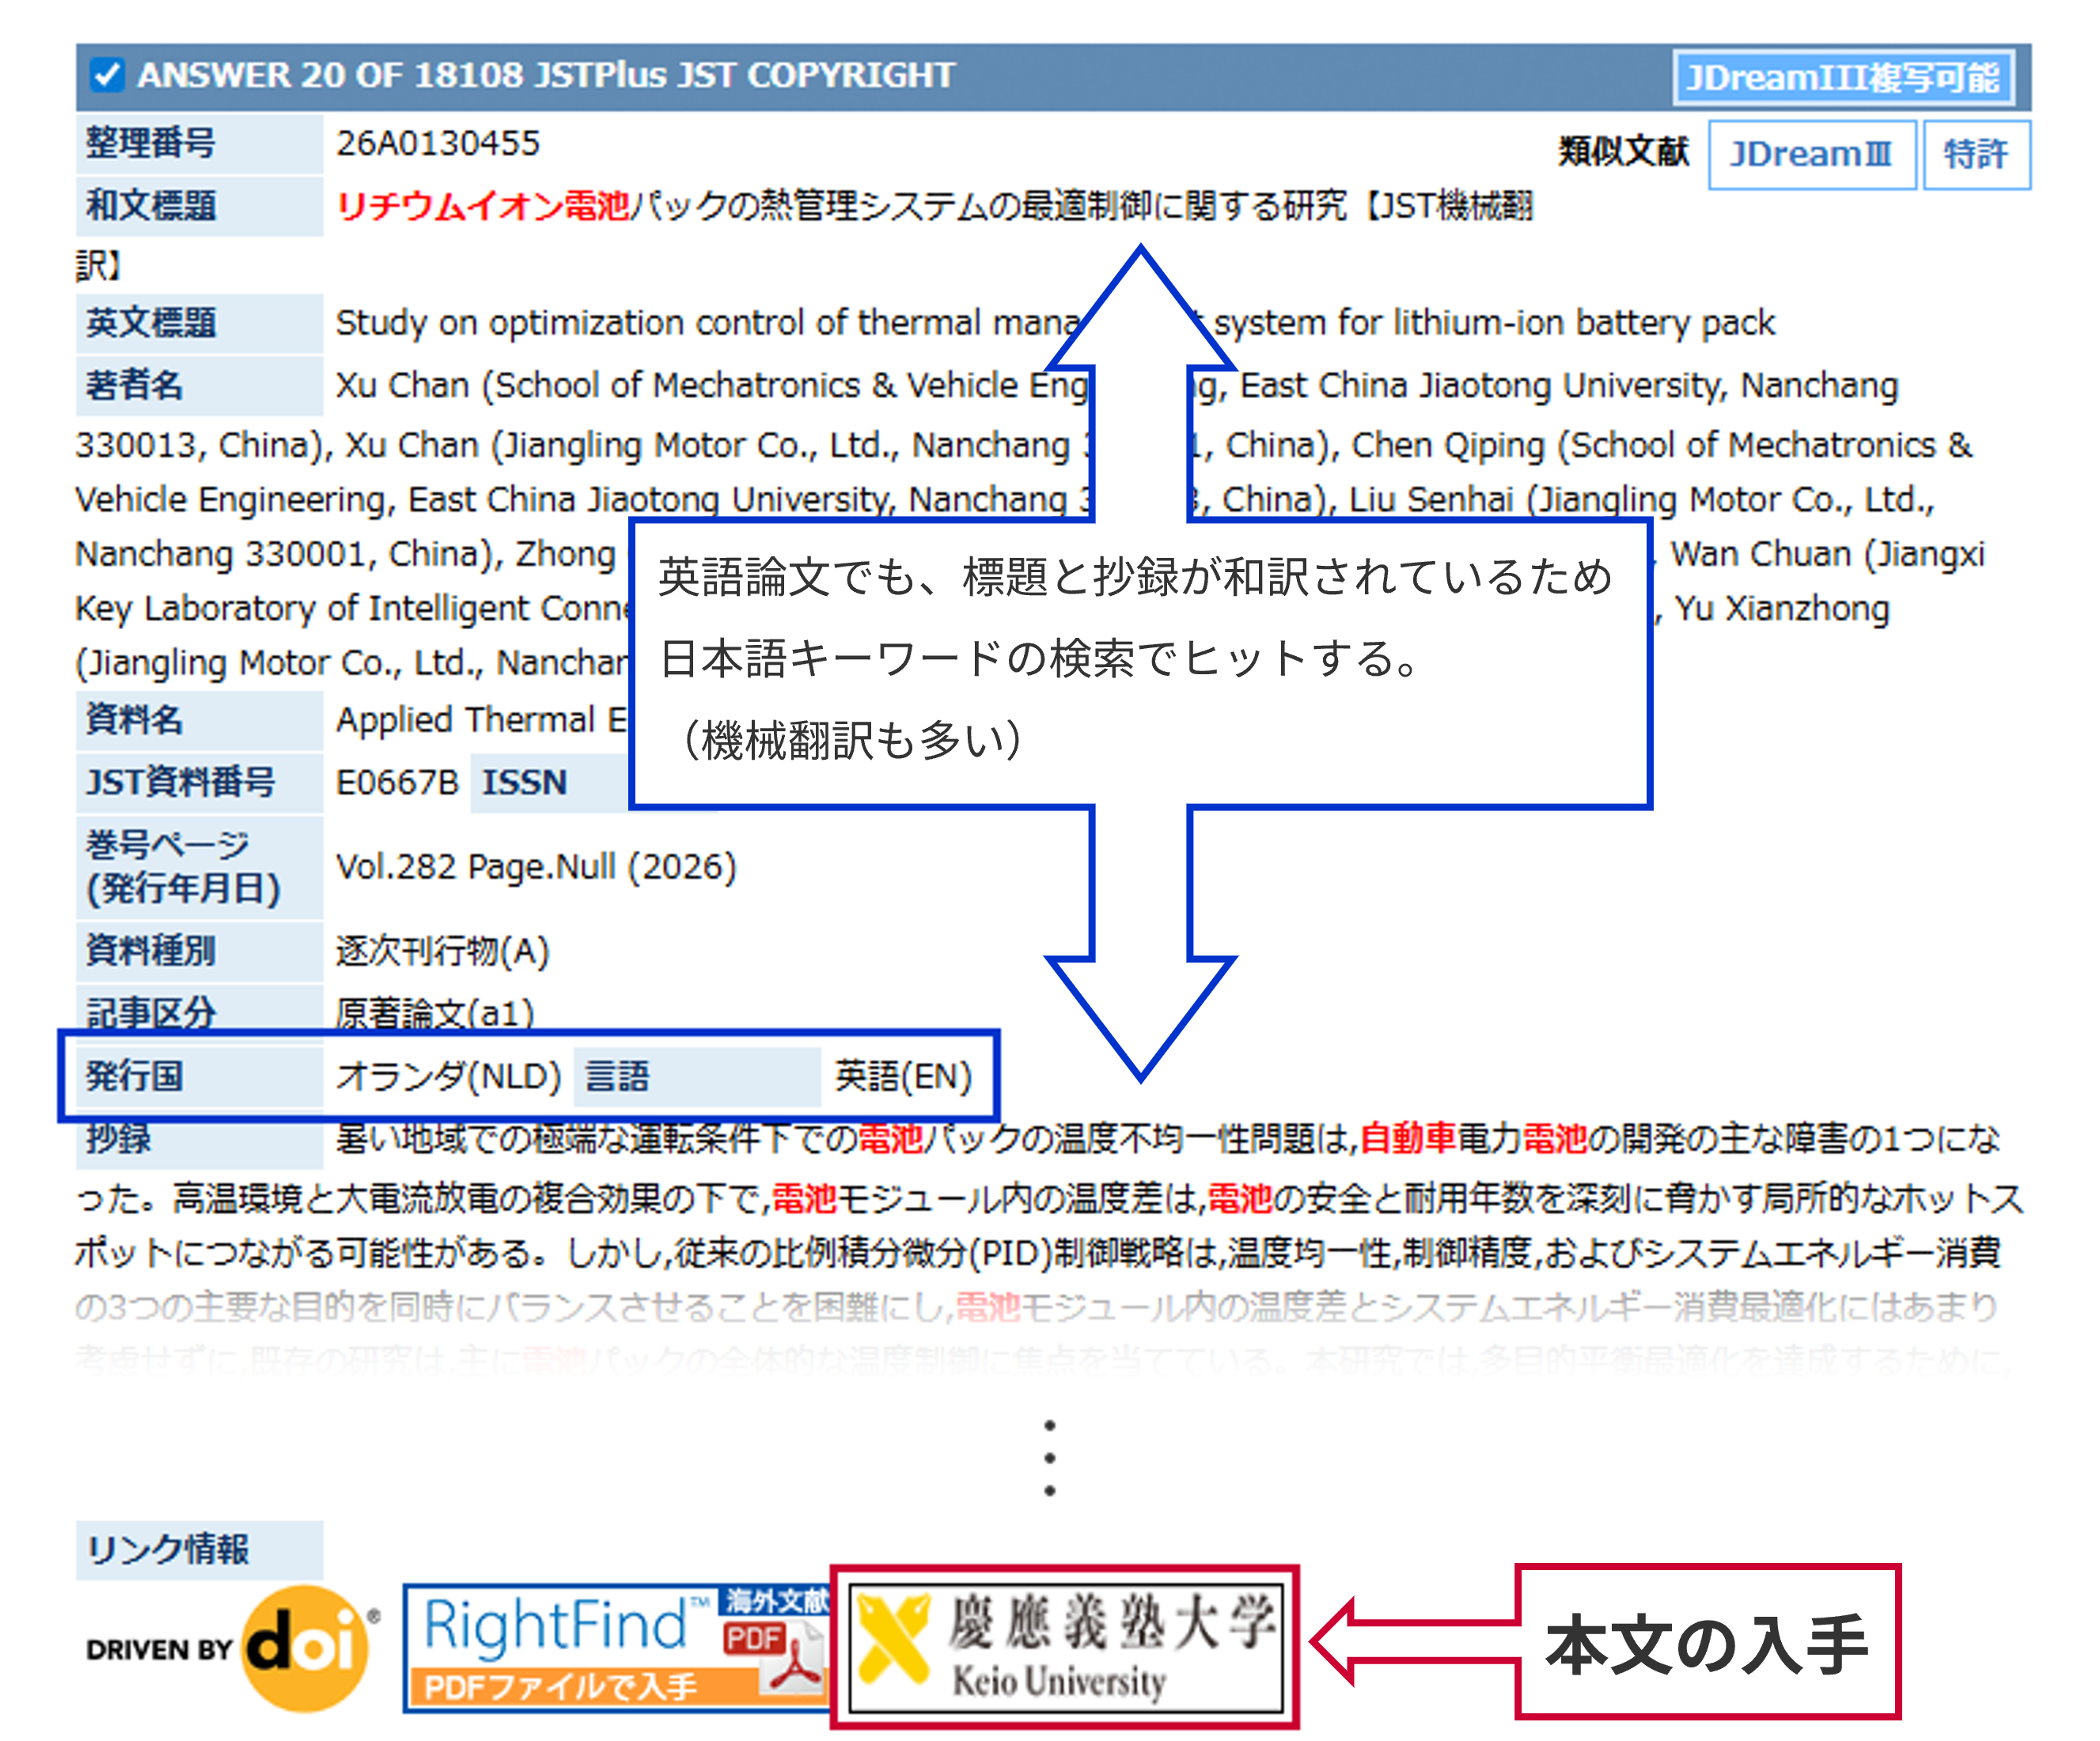Click 原著論文(a1) article category value

click(x=434, y=1013)
